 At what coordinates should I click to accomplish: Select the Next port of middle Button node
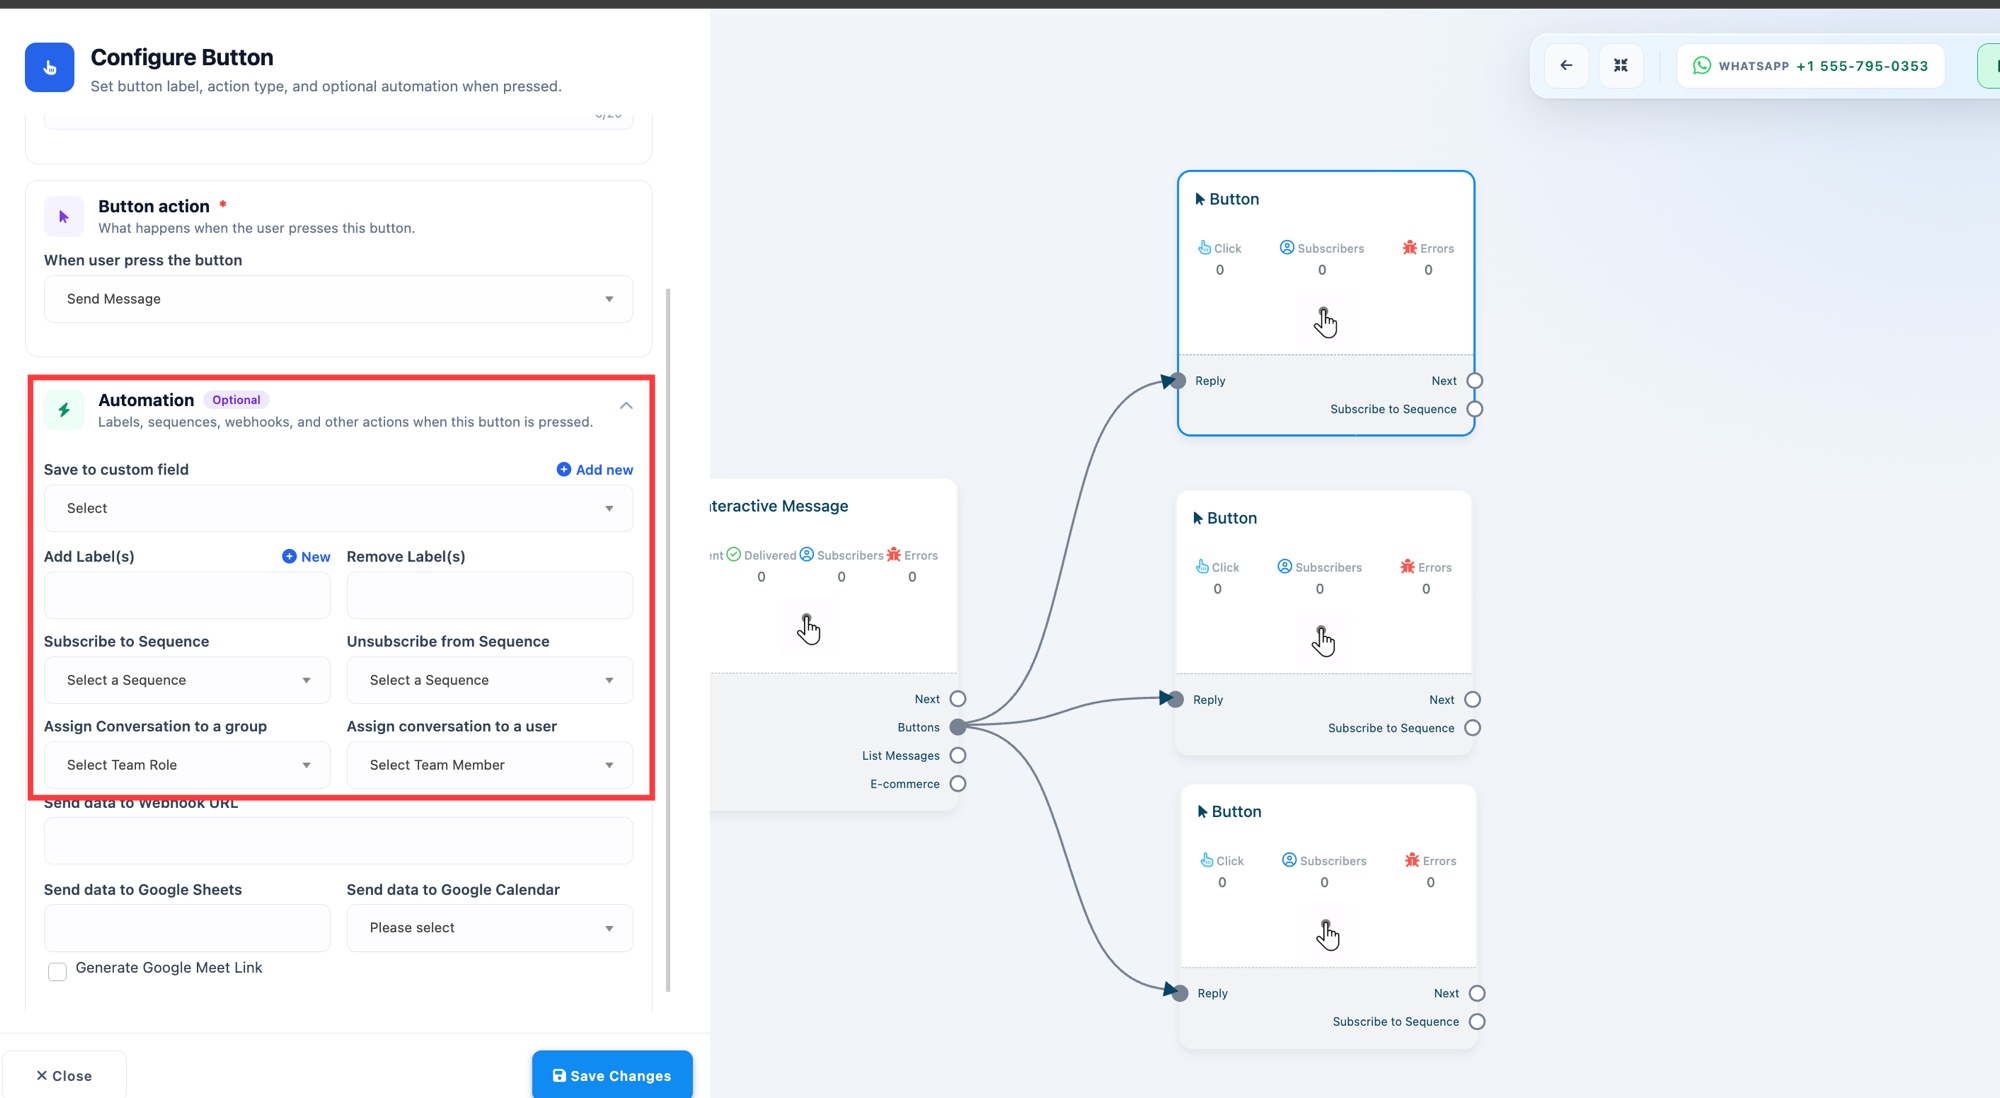[1472, 700]
